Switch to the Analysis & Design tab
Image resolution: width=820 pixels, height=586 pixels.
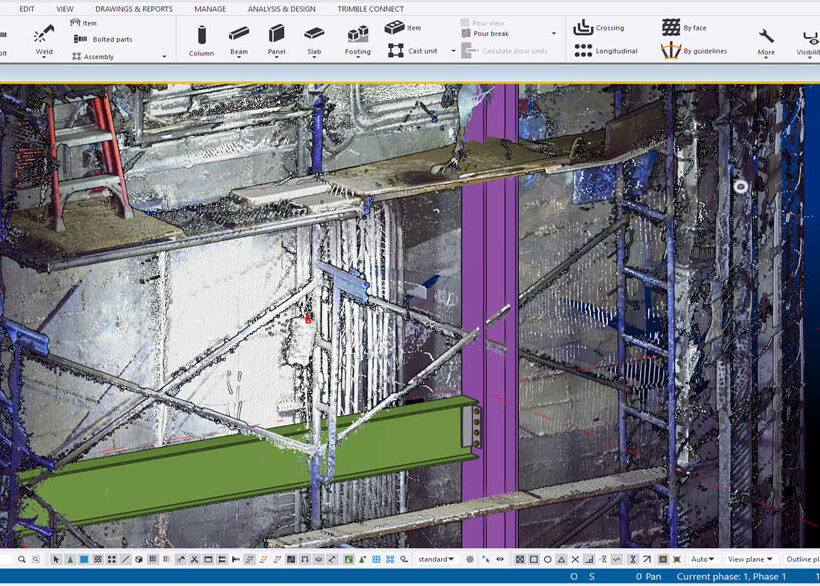(x=281, y=9)
